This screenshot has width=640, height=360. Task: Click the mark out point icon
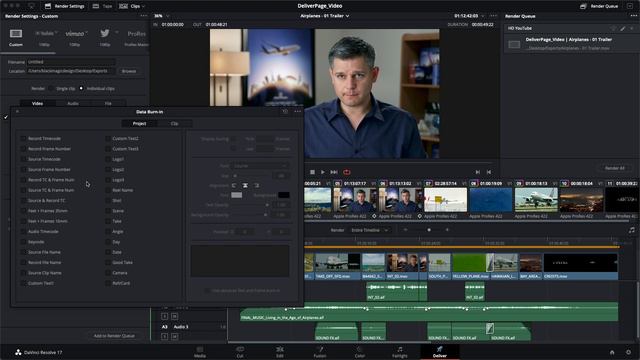tap(489, 172)
